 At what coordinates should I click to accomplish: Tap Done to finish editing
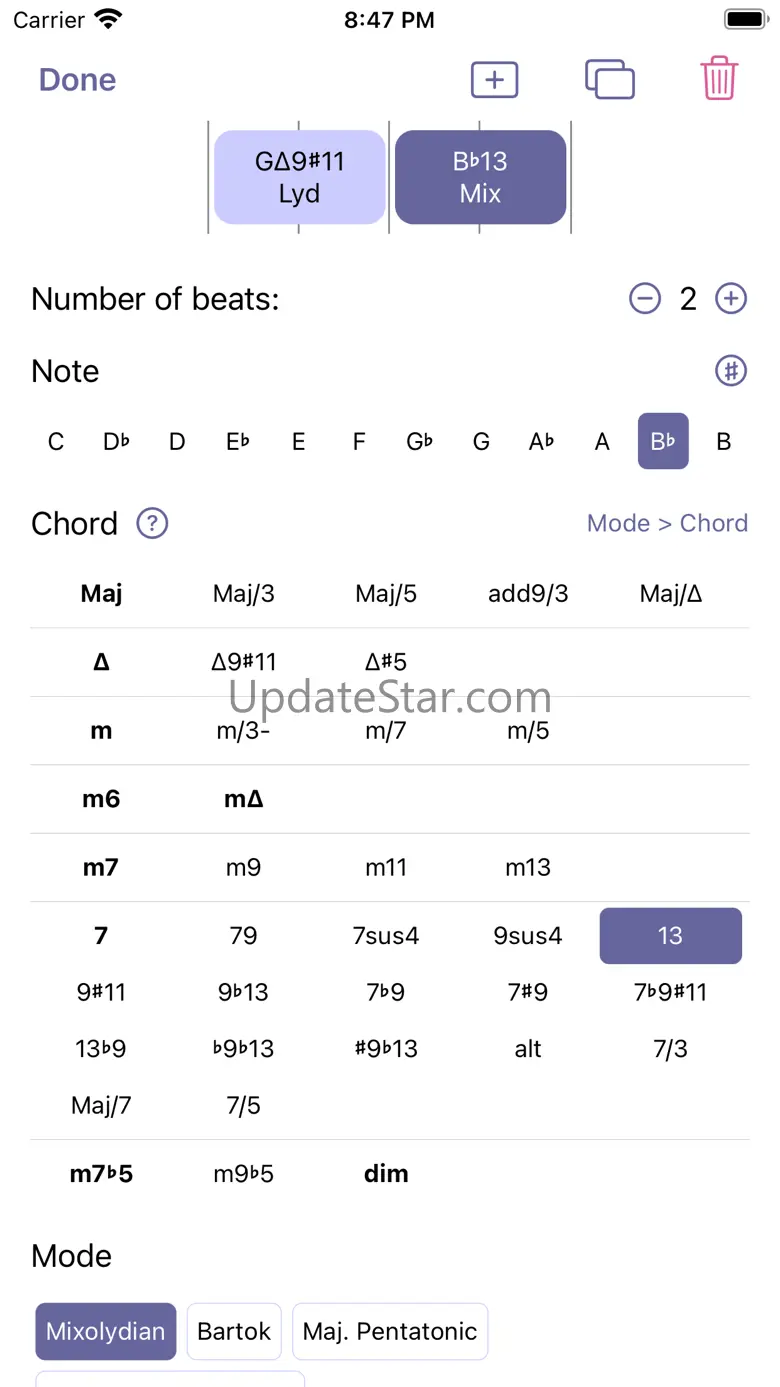click(77, 80)
